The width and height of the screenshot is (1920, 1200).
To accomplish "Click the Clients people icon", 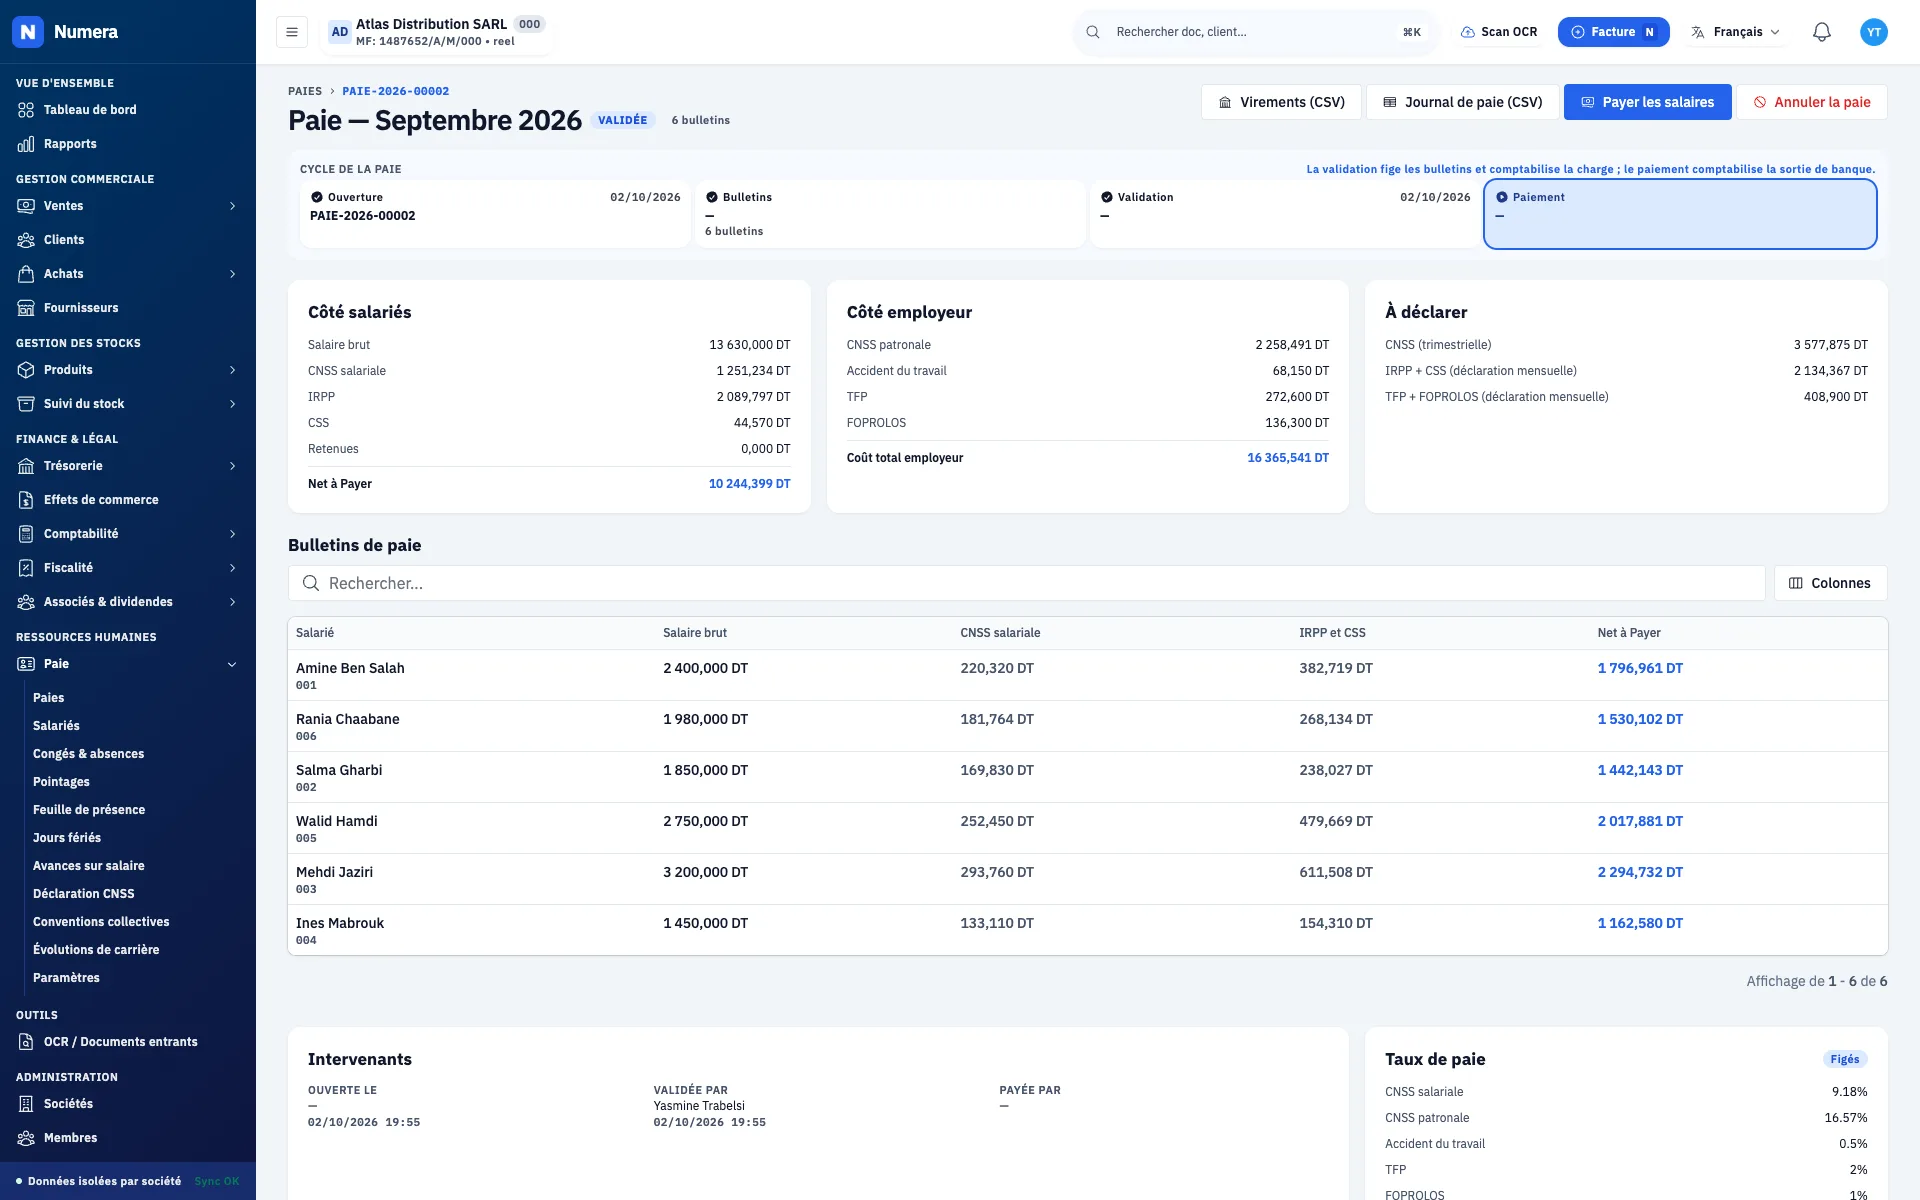I will (x=26, y=240).
